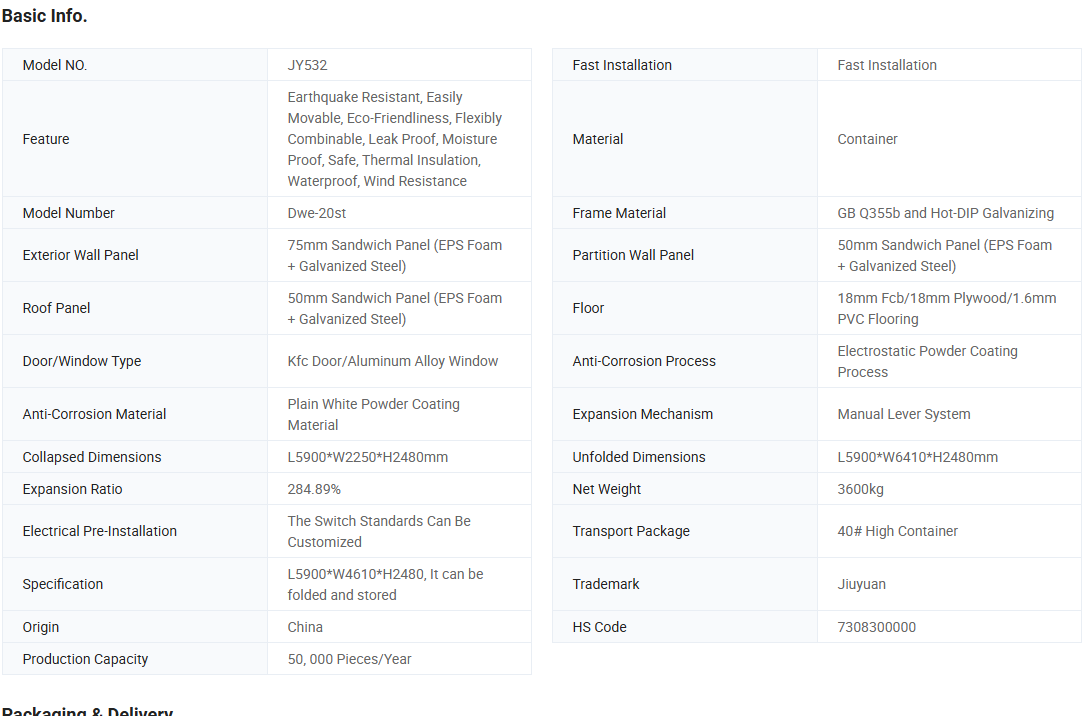Screen dimensions: 1088x716
Task: Select the Jiuyuan trademark value
Action: pyautogui.click(x=861, y=584)
